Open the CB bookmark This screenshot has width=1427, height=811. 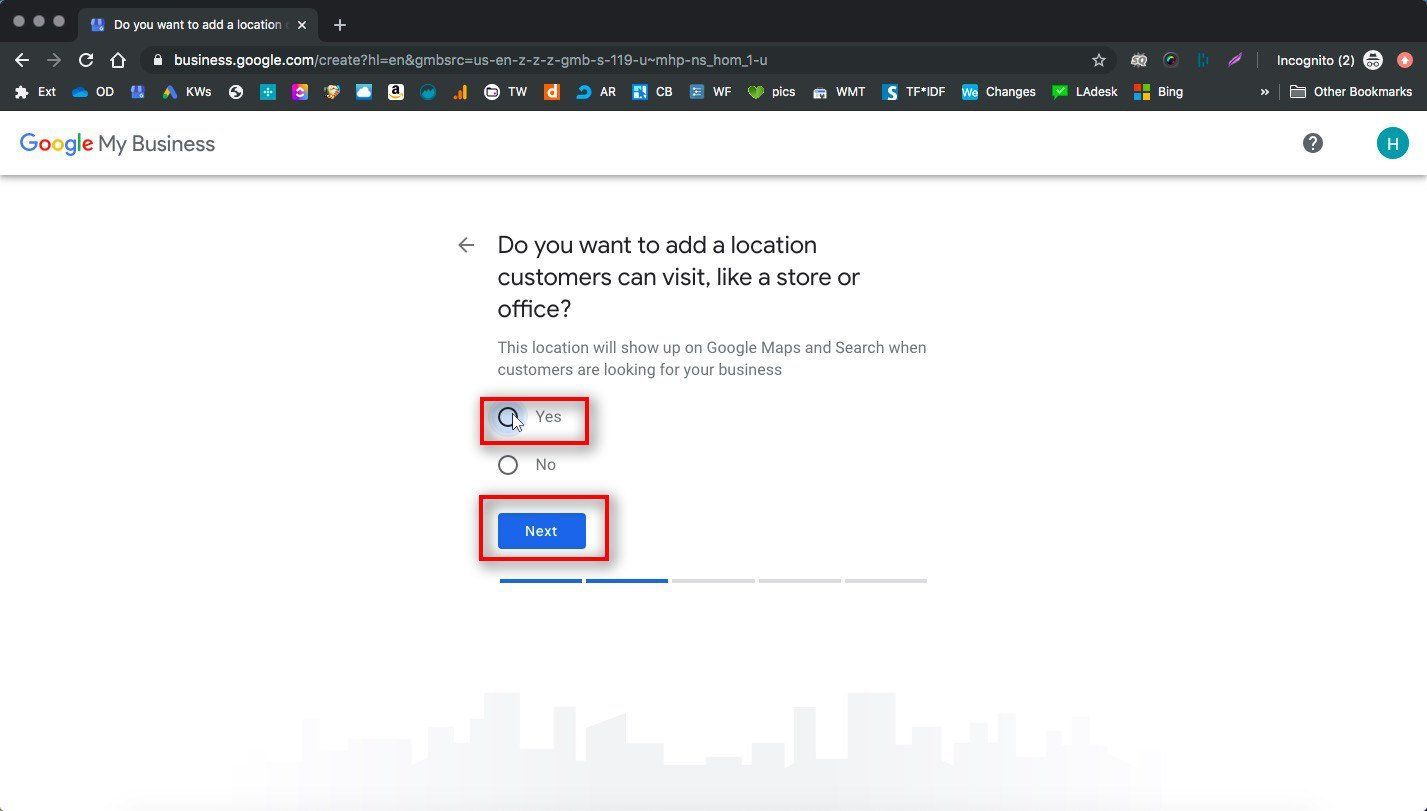(653, 92)
